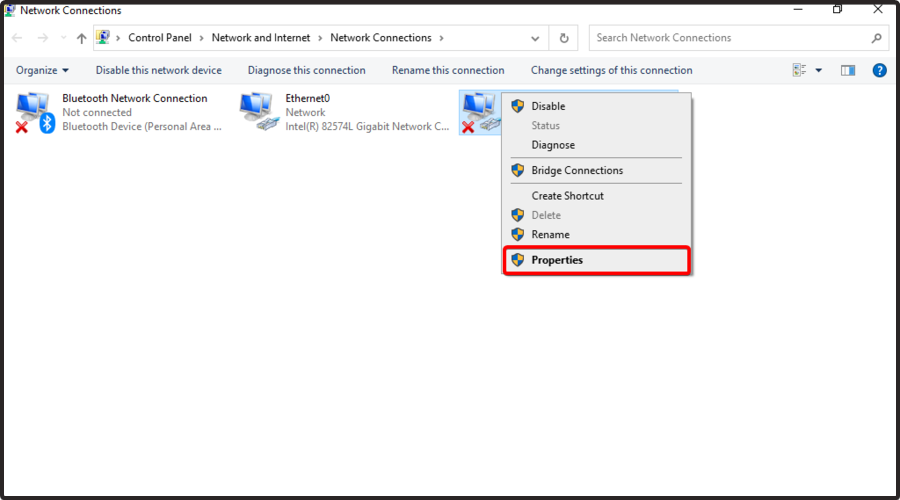Click the Up one level arrow
Image resolution: width=900 pixels, height=500 pixels.
point(81,38)
